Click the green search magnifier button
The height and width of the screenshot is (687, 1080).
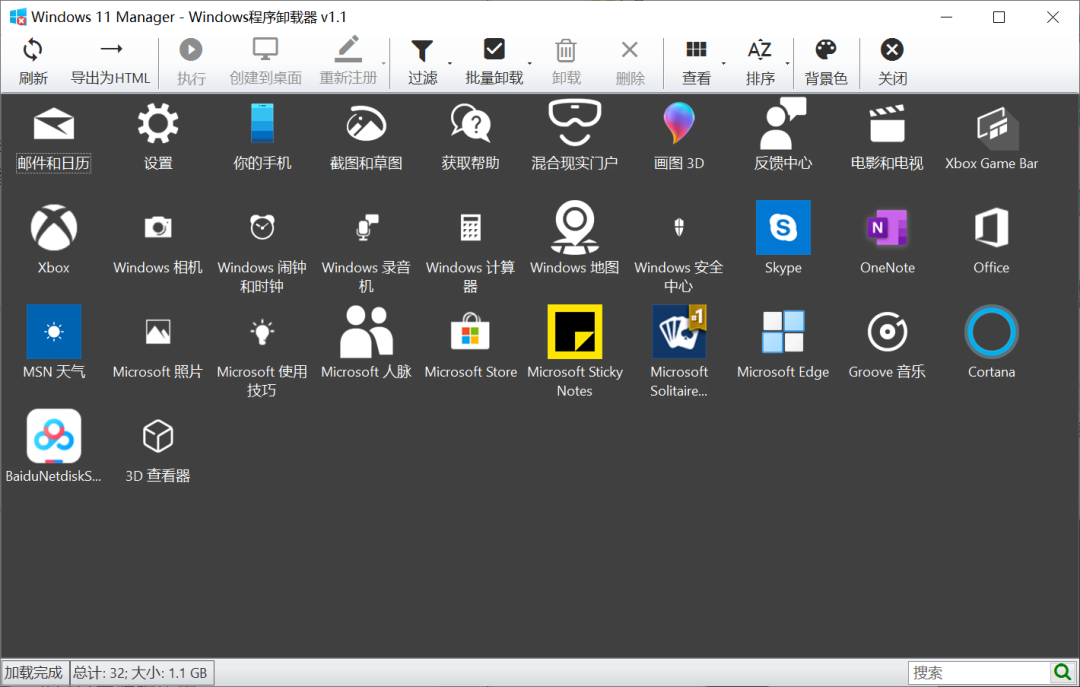[x=1062, y=673]
